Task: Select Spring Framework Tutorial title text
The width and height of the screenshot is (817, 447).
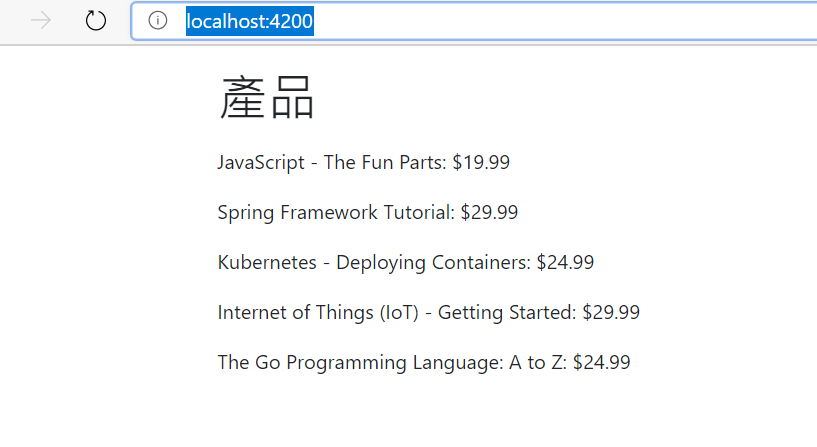Action: tap(336, 213)
